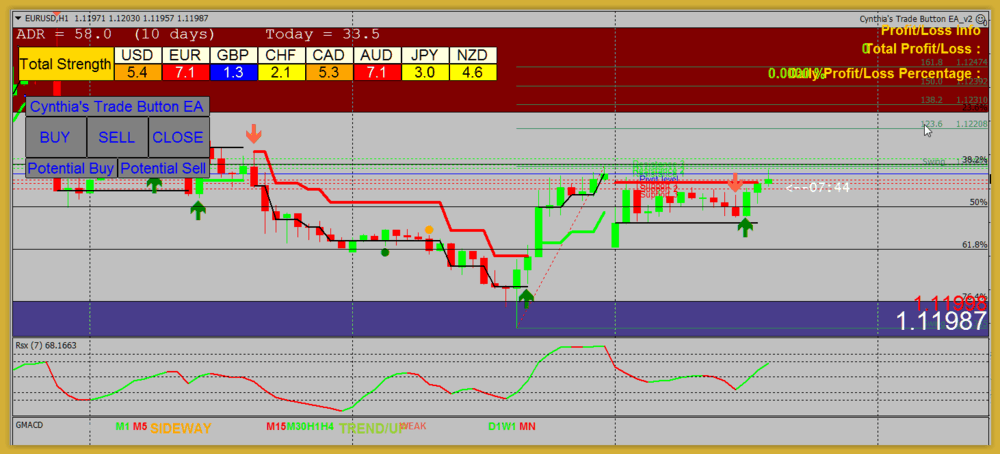Select the Potential Buy button
This screenshot has height=454, width=1000.
(x=71, y=168)
